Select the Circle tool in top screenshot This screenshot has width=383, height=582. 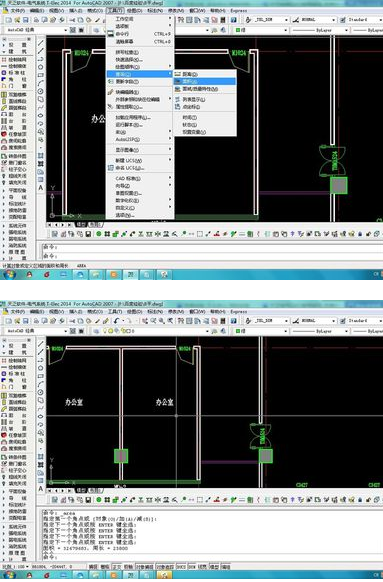coord(41,91)
